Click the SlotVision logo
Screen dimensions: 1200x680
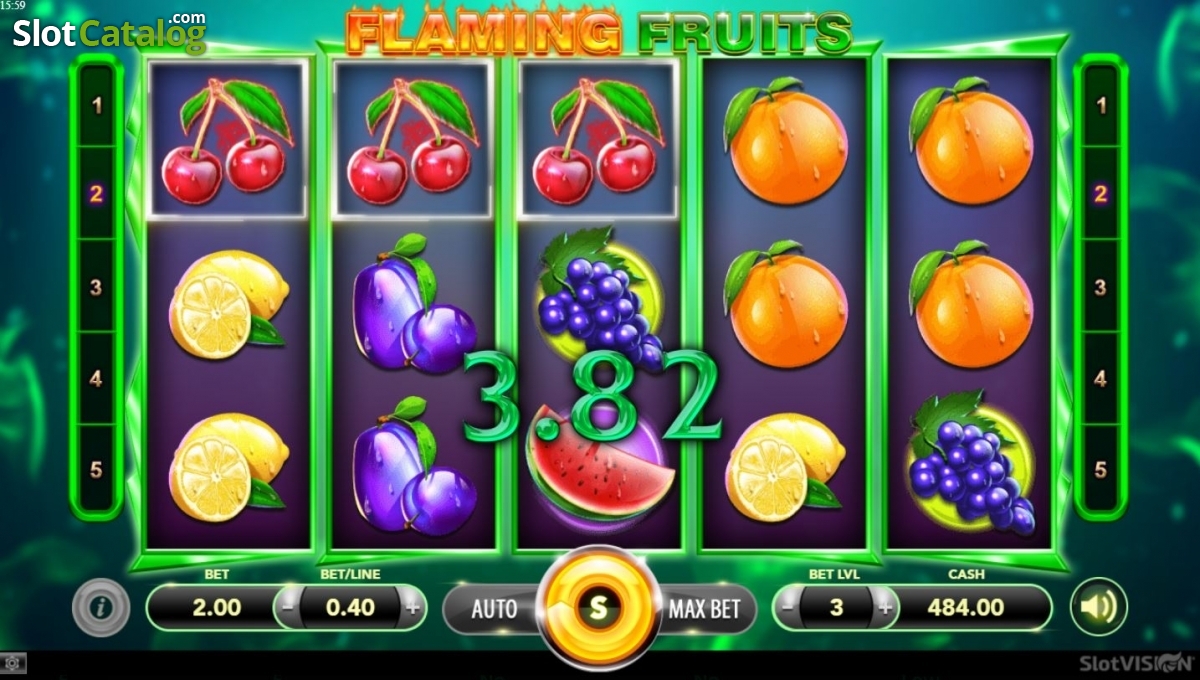coord(1135,662)
